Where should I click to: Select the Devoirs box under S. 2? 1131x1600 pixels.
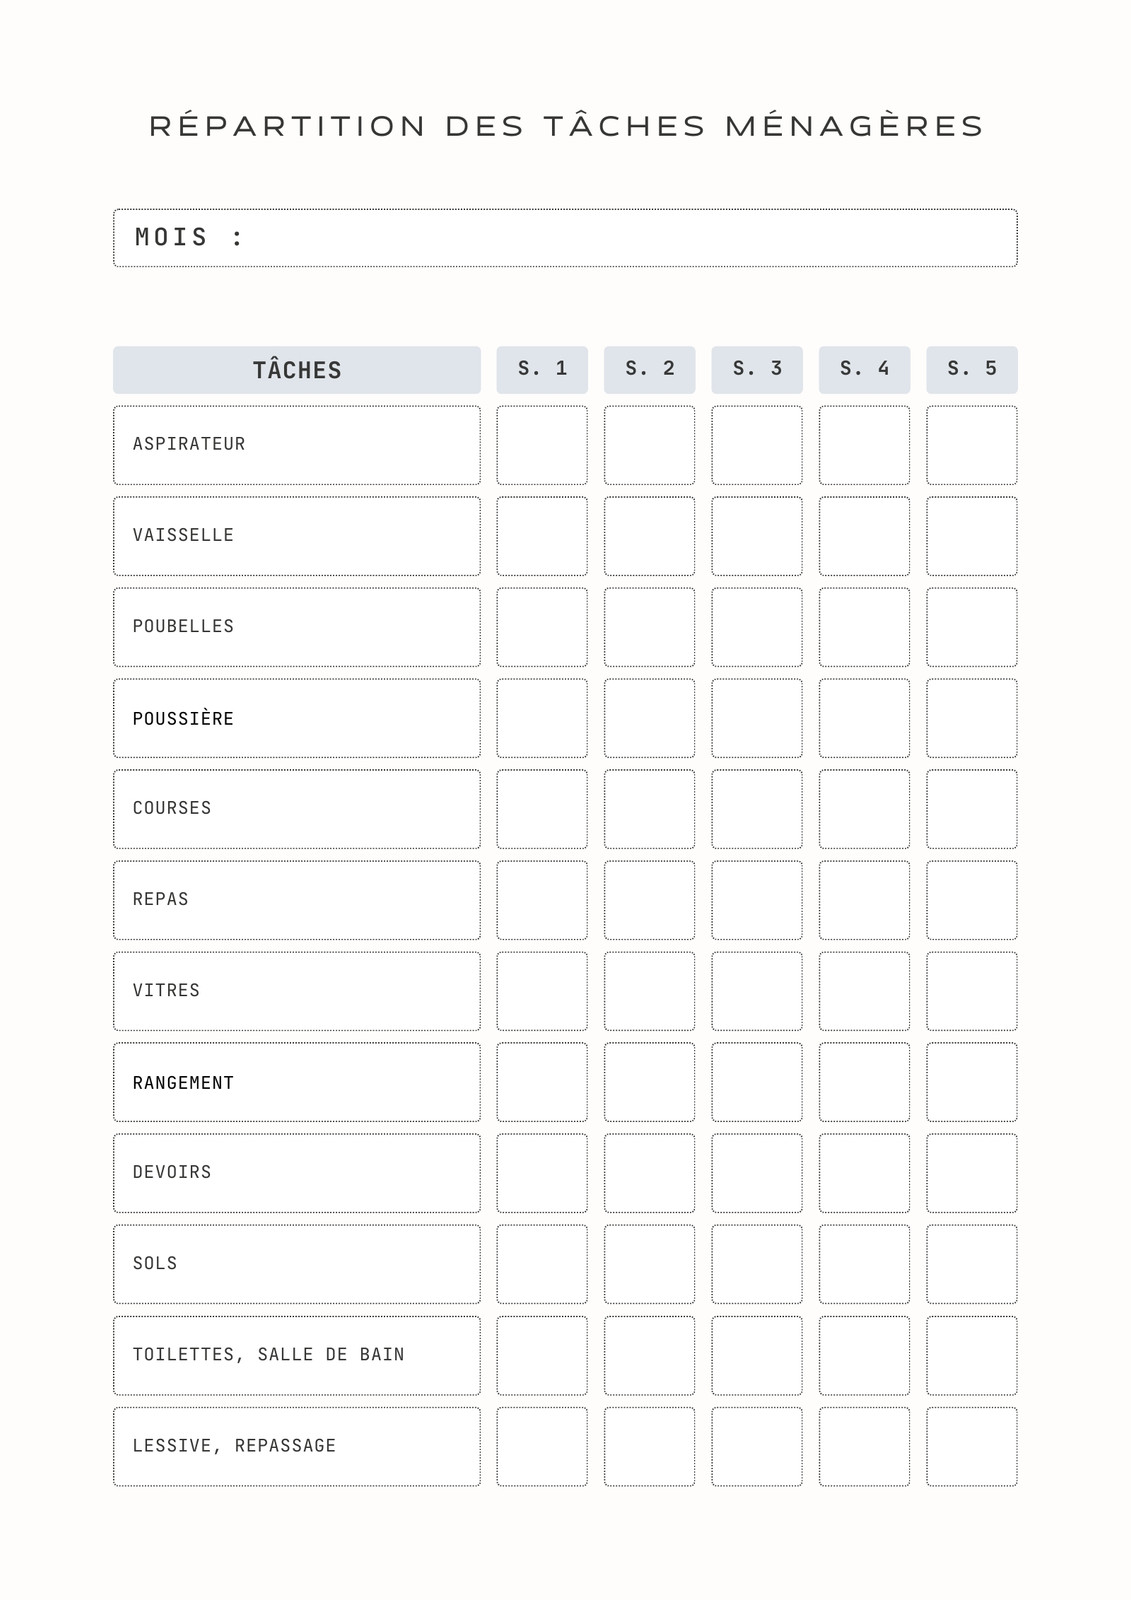(649, 1173)
